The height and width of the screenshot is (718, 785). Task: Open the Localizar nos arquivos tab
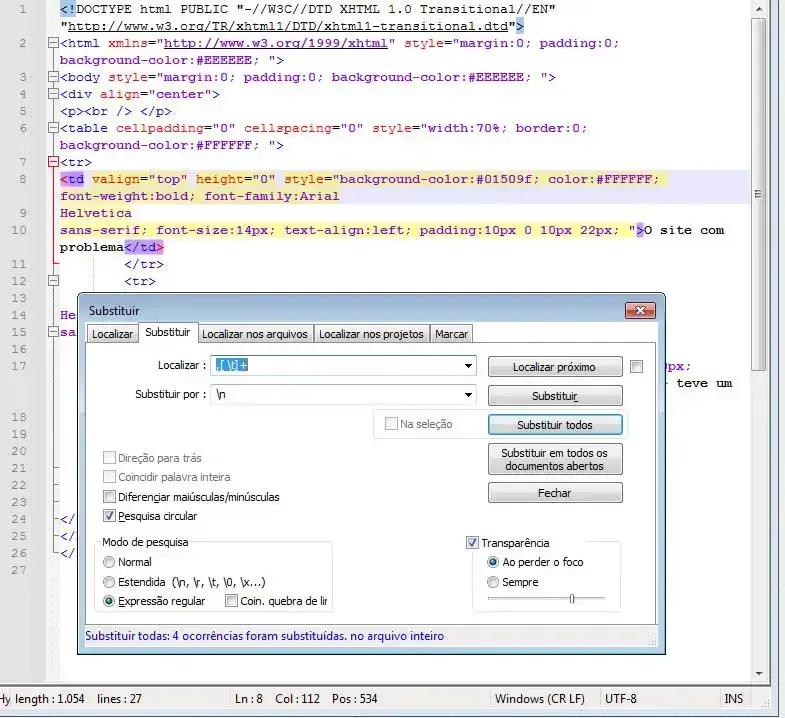256,334
